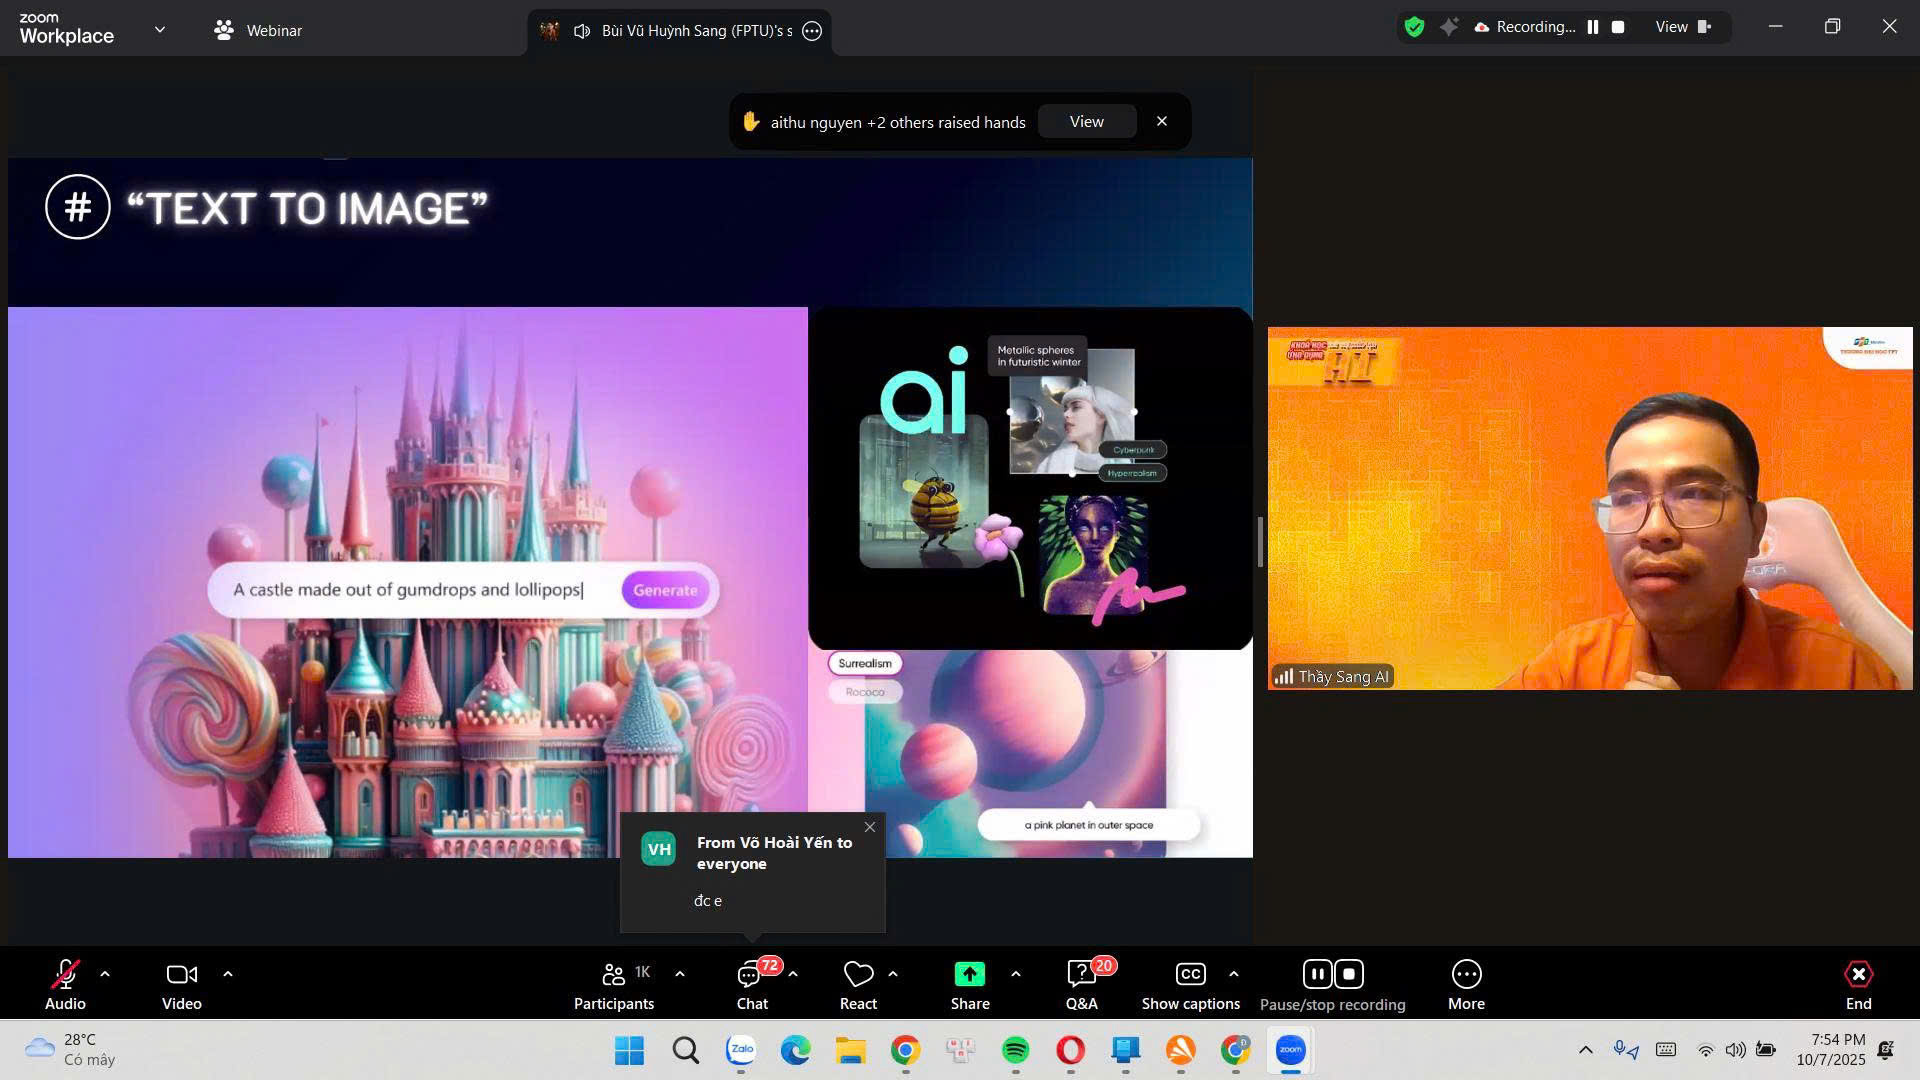Viewport: 1920px width, 1080px height.
Task: Unmute the Audio microphone
Action: [x=65, y=975]
